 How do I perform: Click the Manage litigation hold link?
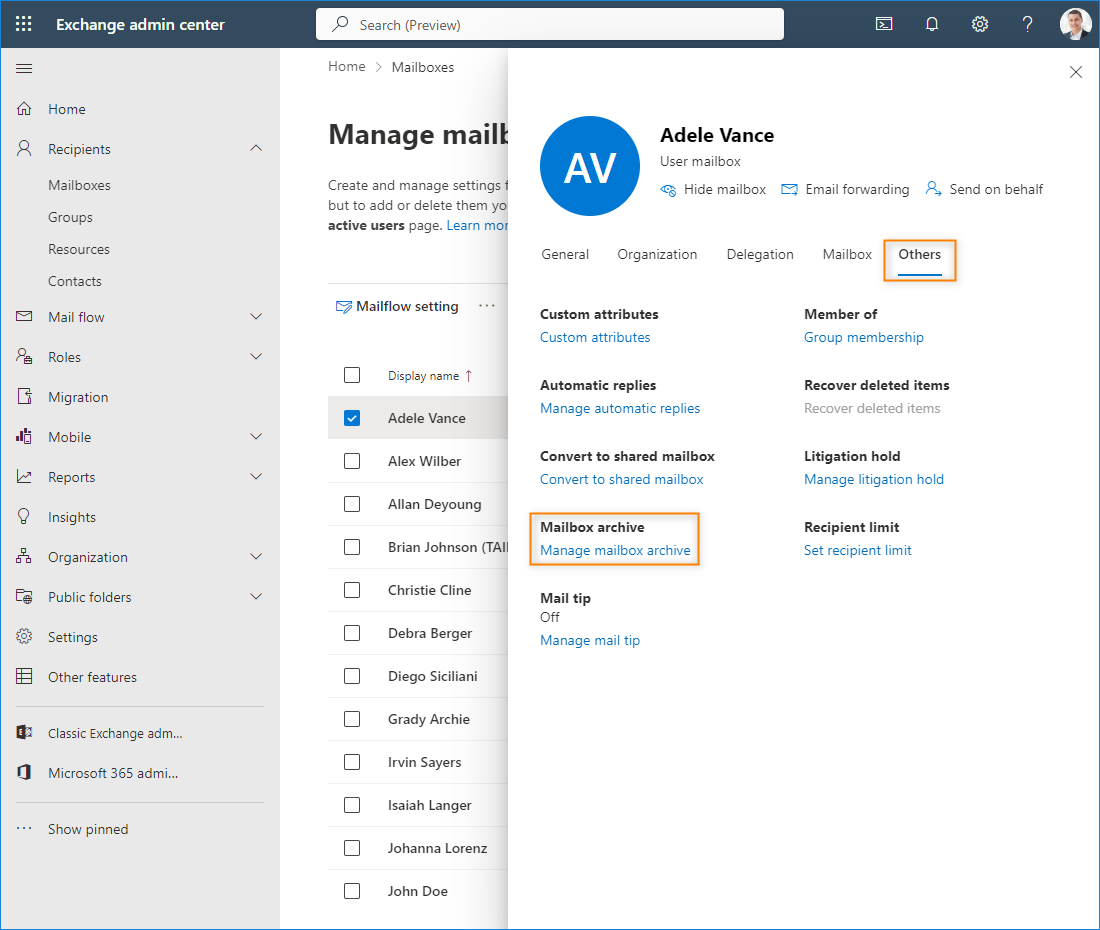[873, 480]
